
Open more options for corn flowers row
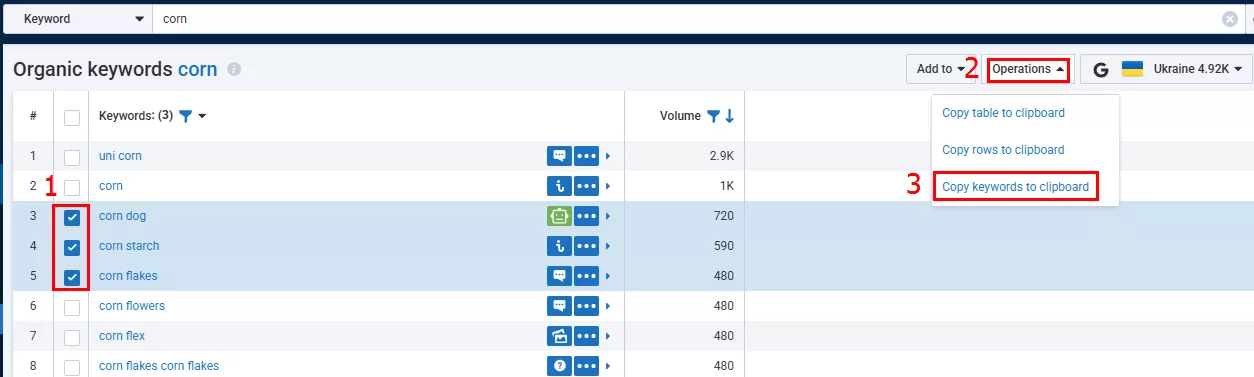point(587,306)
